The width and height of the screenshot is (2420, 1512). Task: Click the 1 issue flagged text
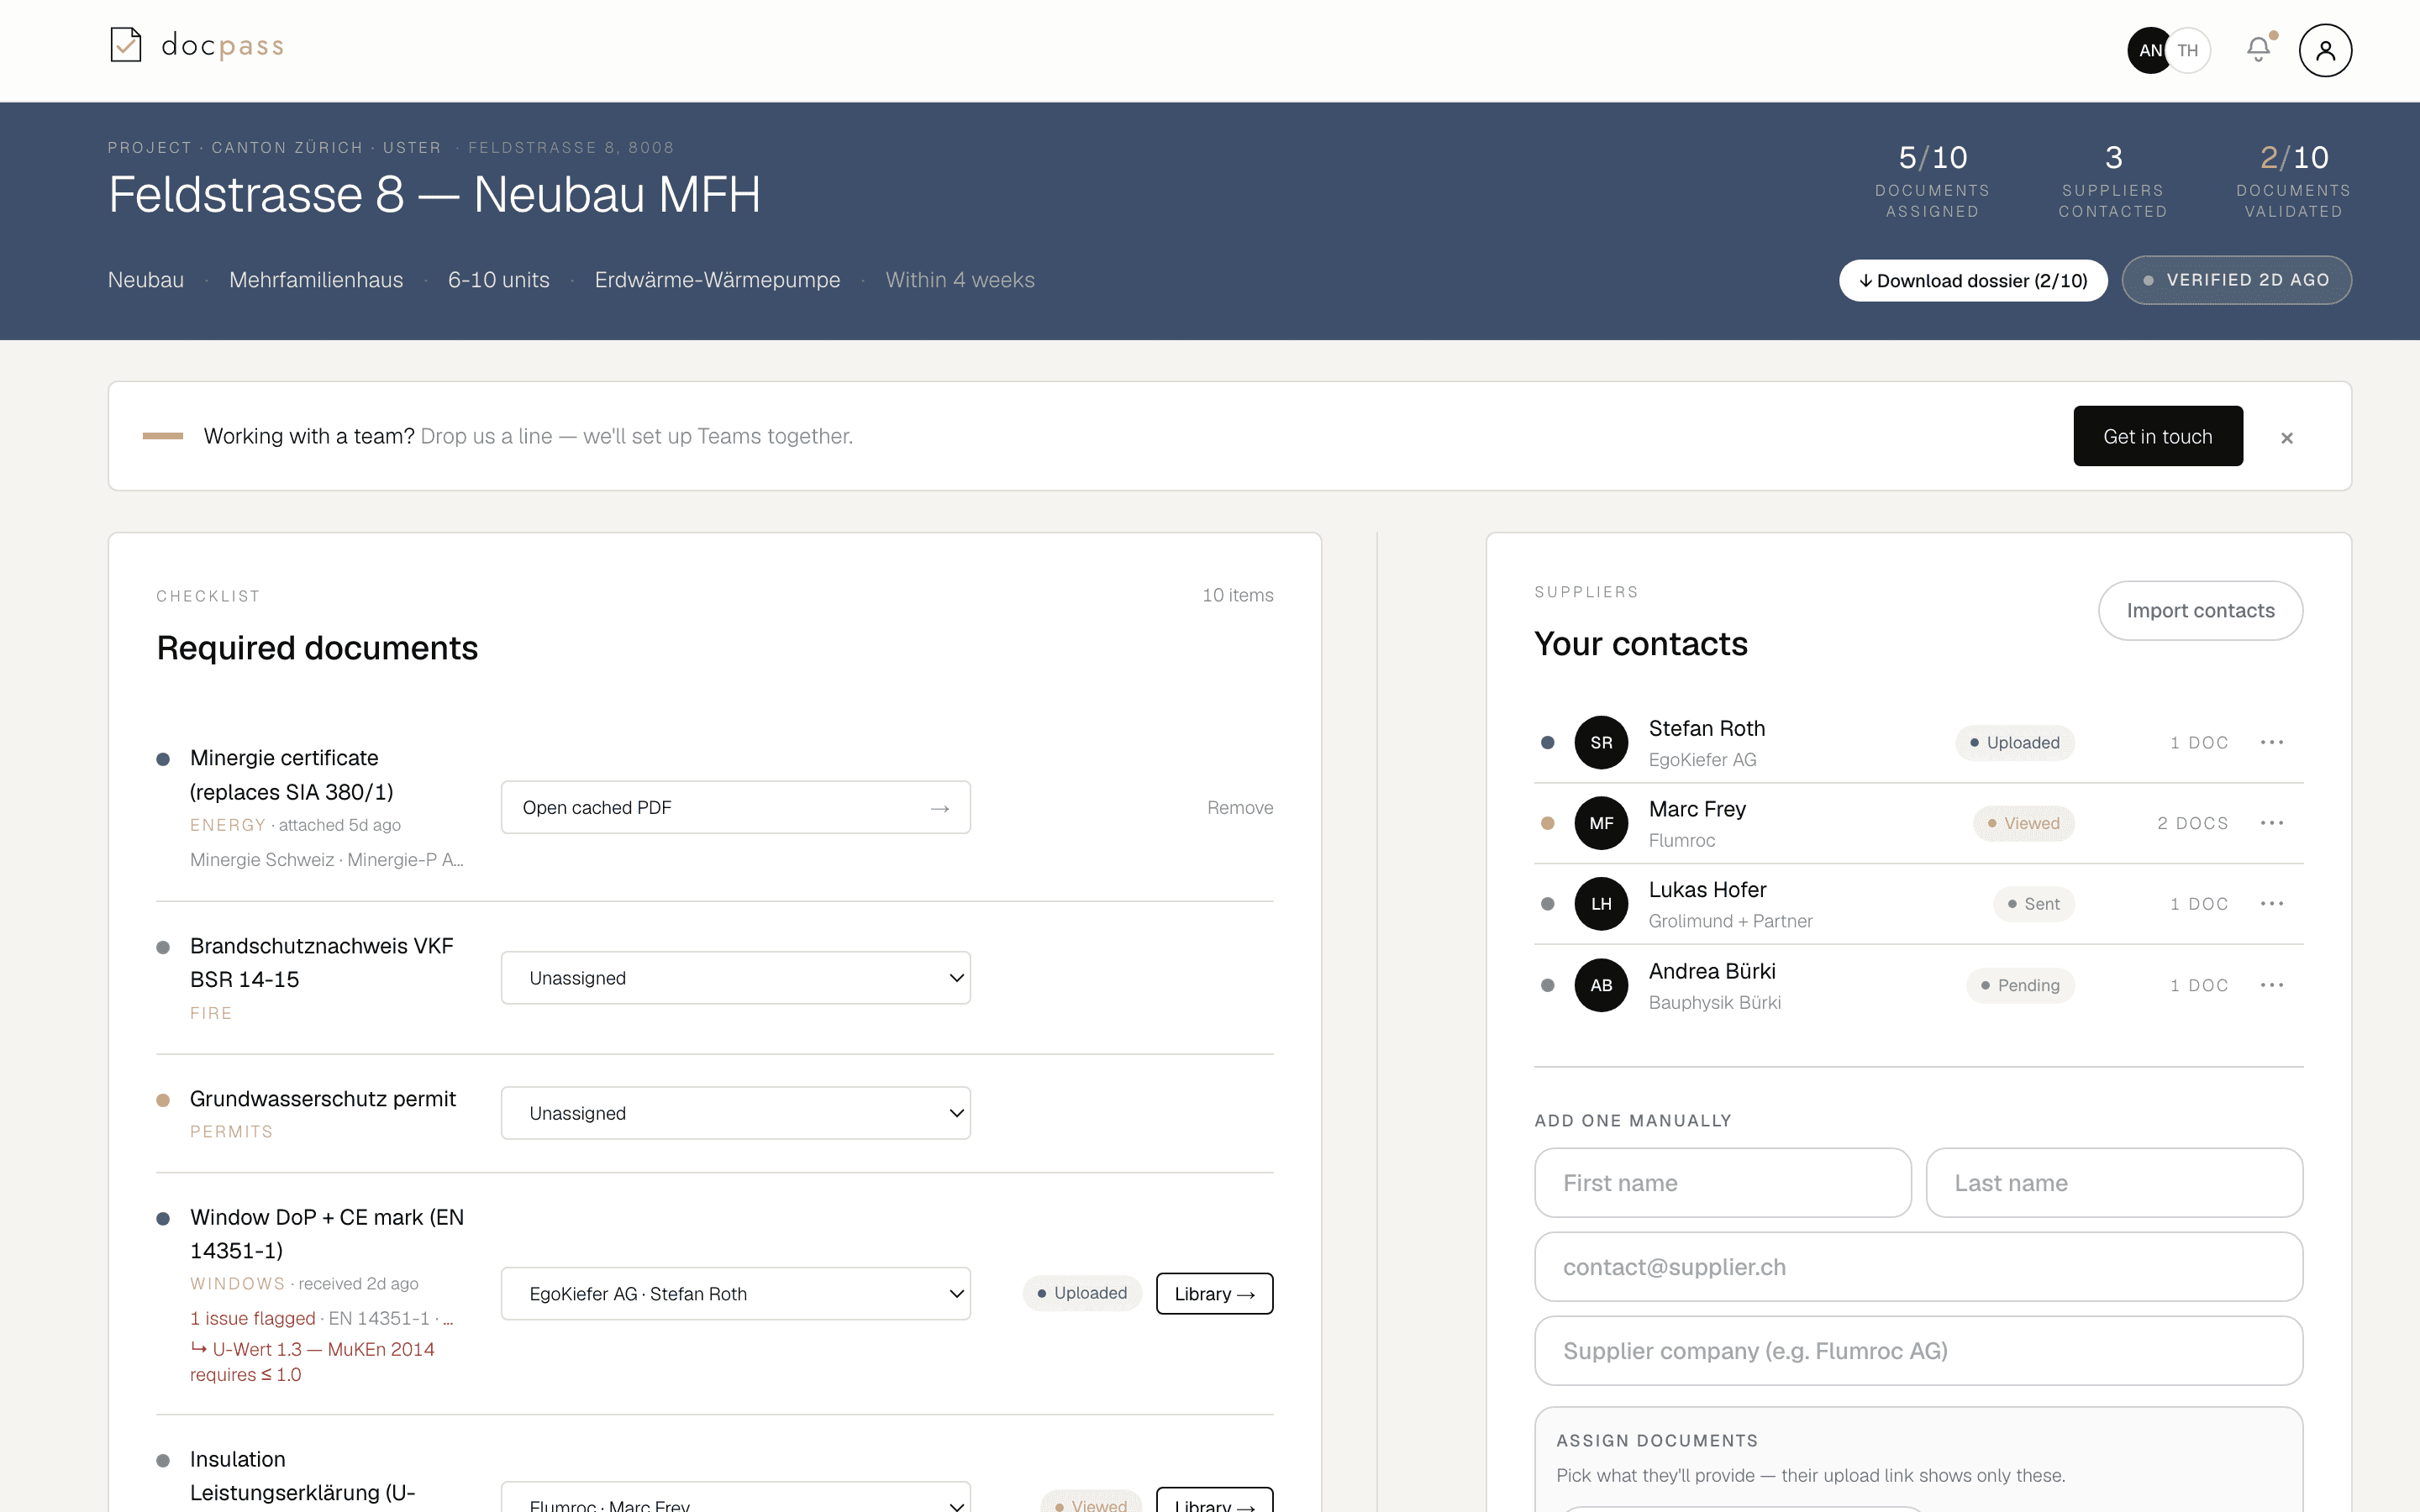(252, 1319)
